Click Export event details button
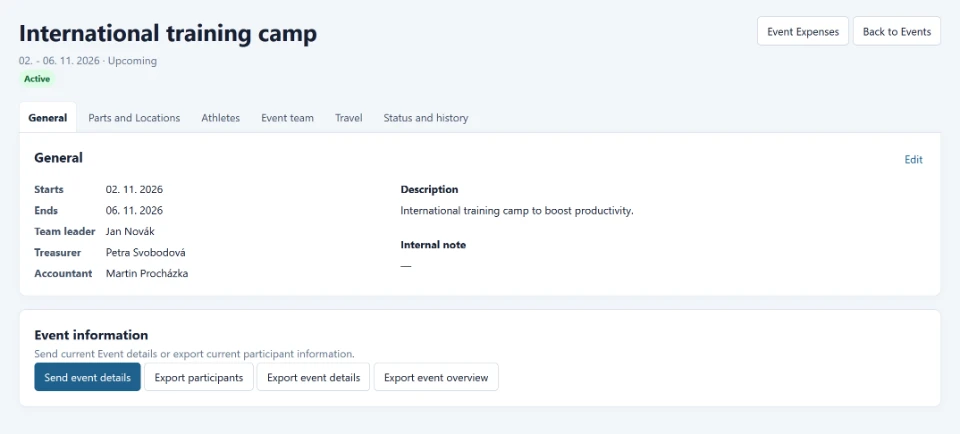The width and height of the screenshot is (960, 434). click(x=313, y=377)
